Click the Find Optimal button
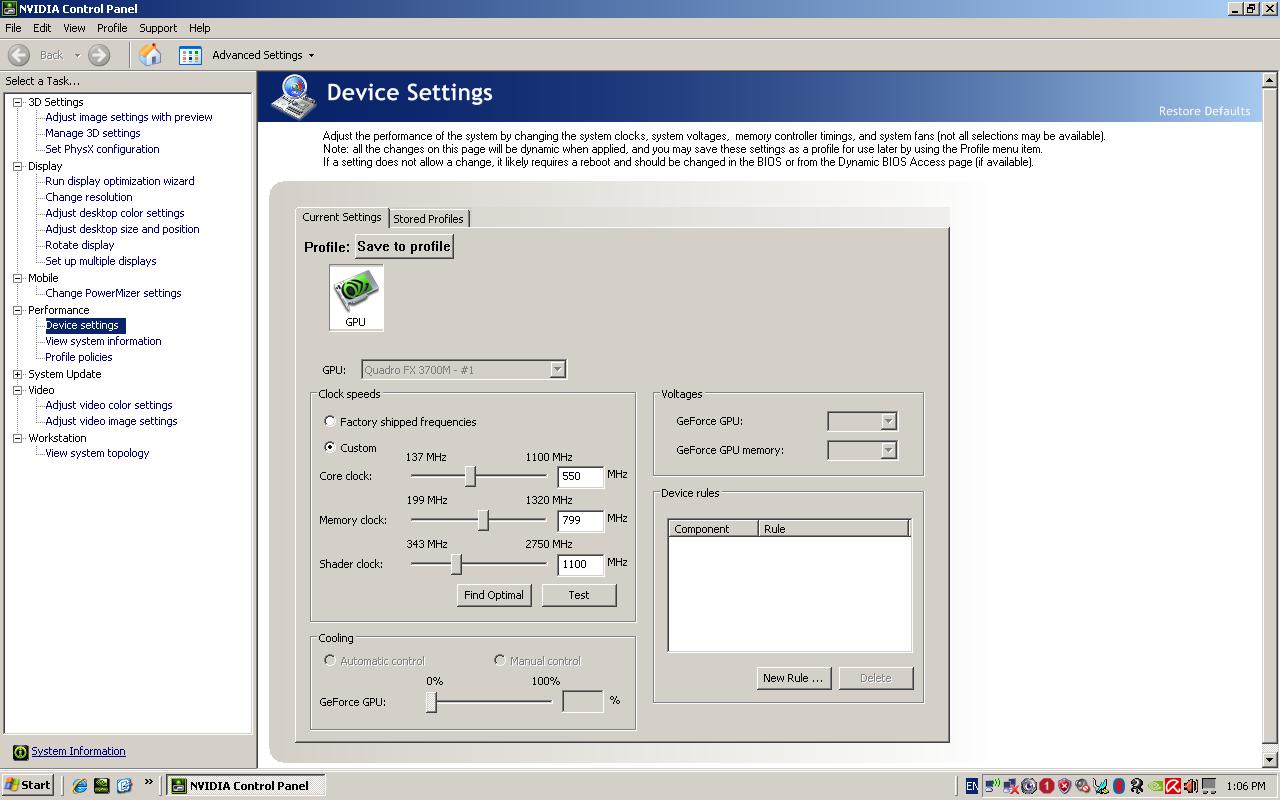 [x=494, y=595]
